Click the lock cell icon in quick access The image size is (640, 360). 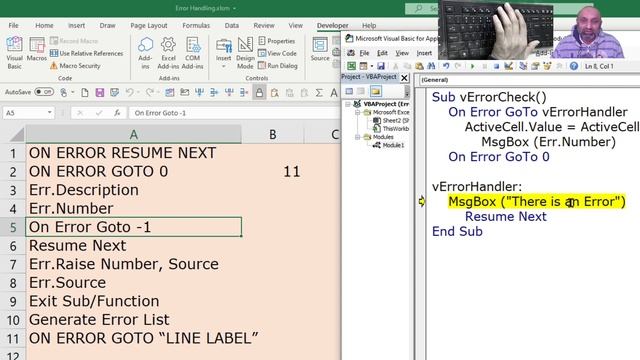pyautogui.click(x=259, y=93)
